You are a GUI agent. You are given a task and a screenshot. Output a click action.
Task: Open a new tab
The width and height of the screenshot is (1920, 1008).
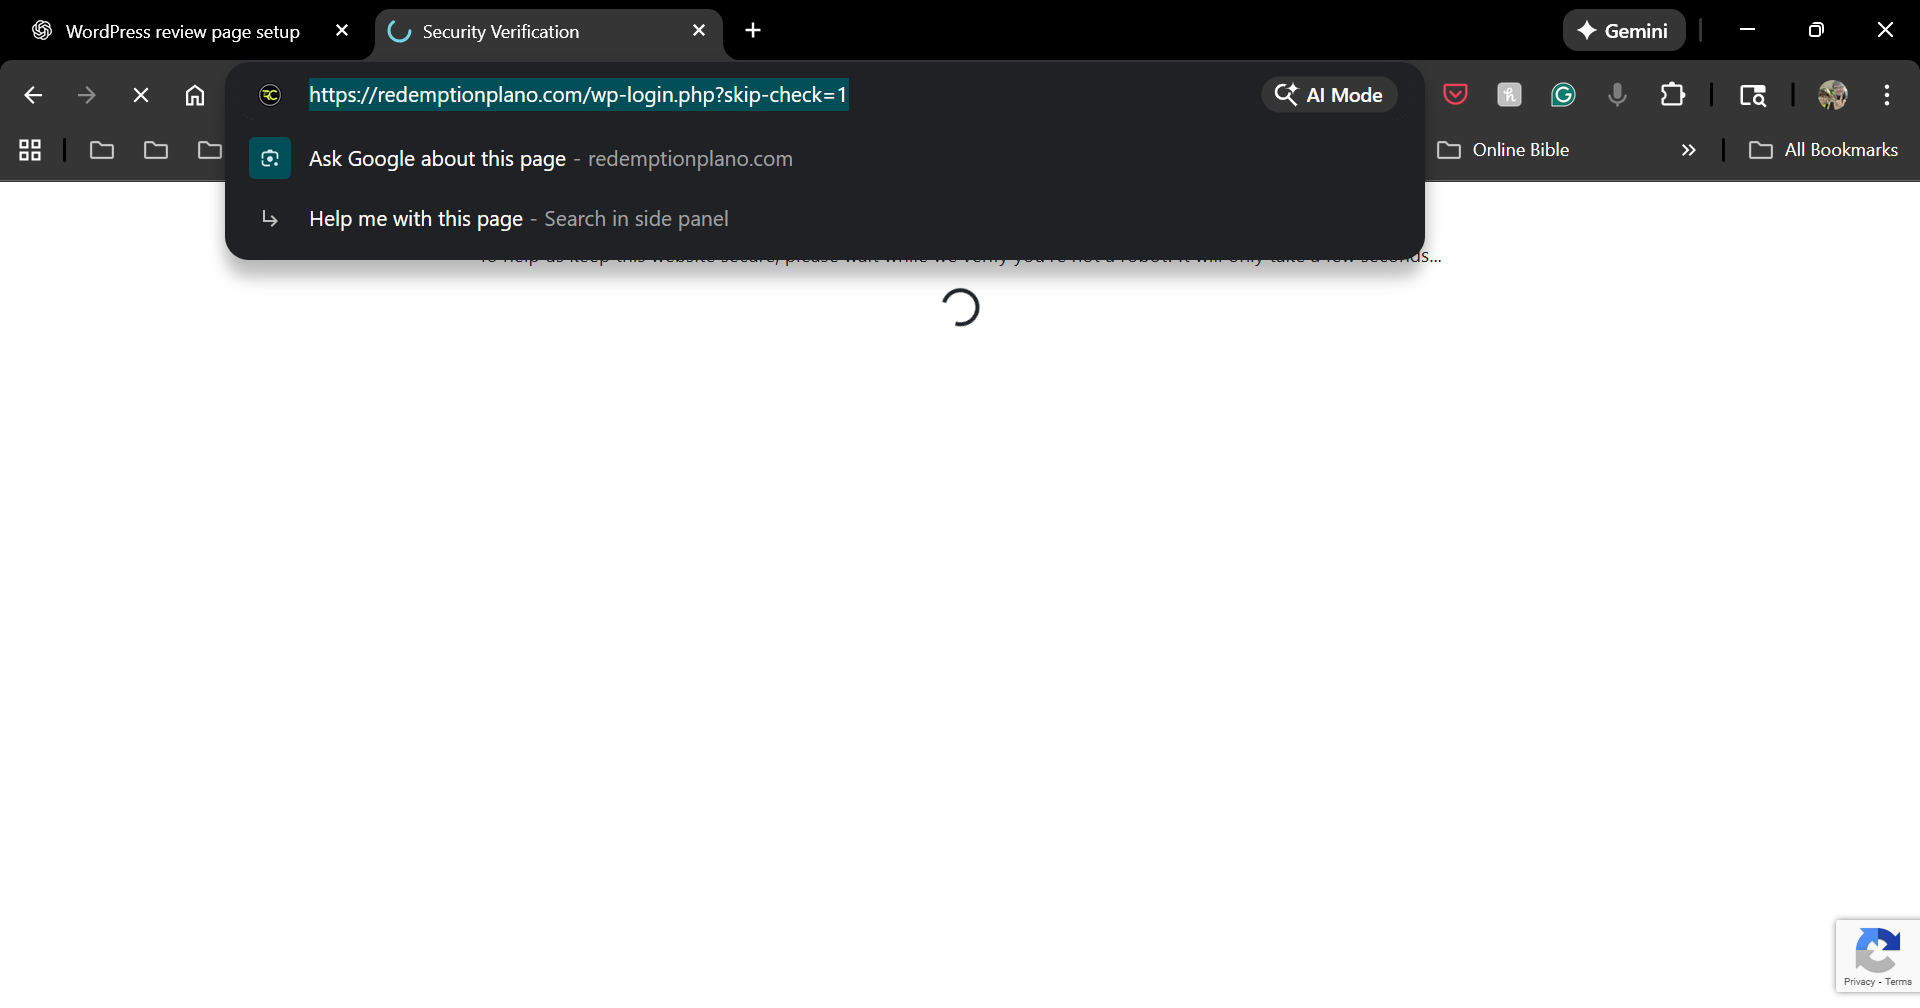coord(753,31)
